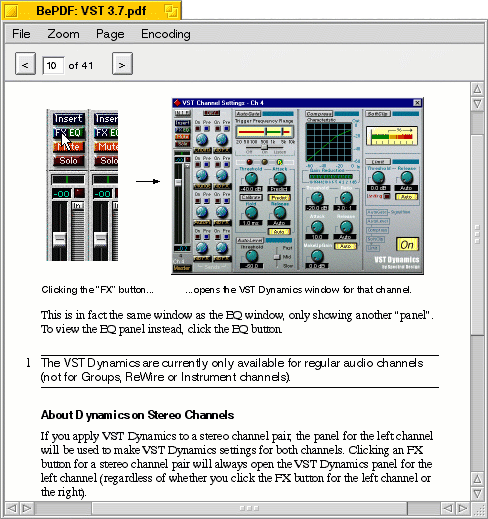Image resolution: width=488 pixels, height=519 pixels.
Task: Click the caption "Clicking the "FX" button..."
Action: [x=97, y=290]
